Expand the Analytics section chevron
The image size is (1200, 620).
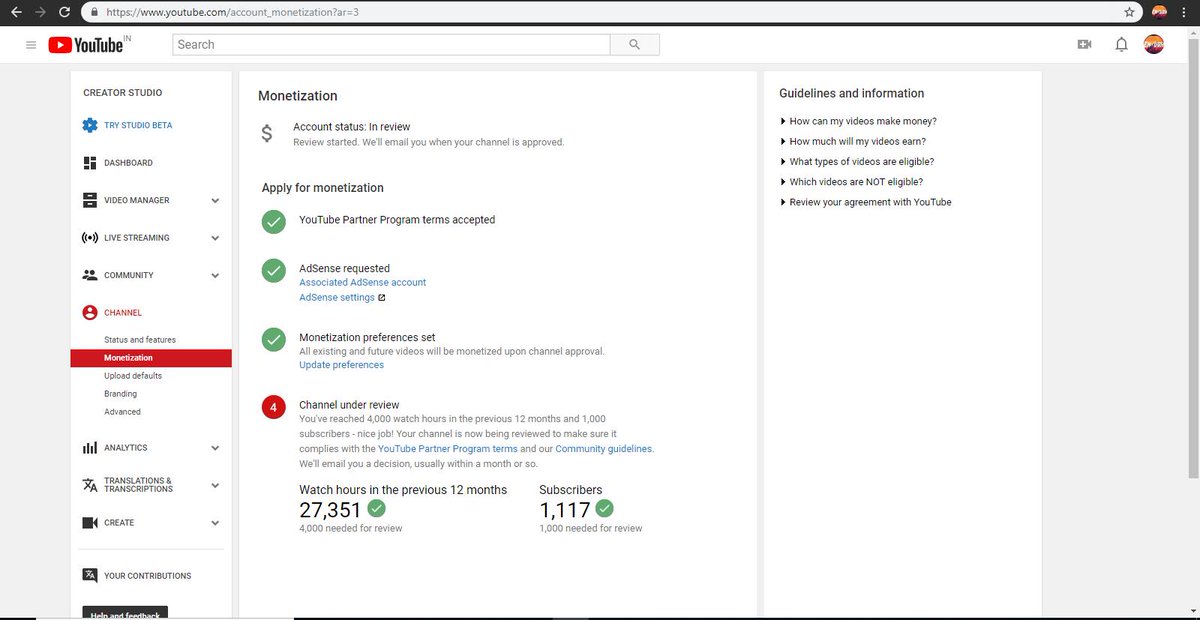pyautogui.click(x=215, y=448)
